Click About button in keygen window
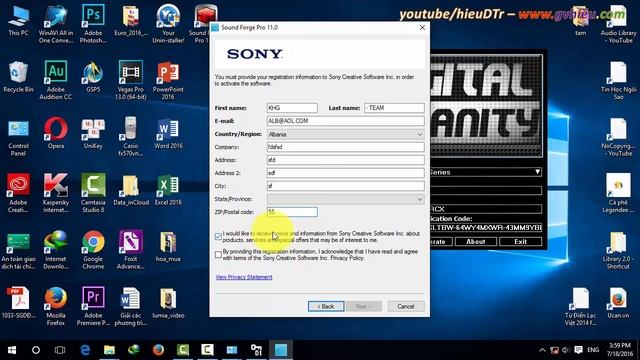 [476, 242]
